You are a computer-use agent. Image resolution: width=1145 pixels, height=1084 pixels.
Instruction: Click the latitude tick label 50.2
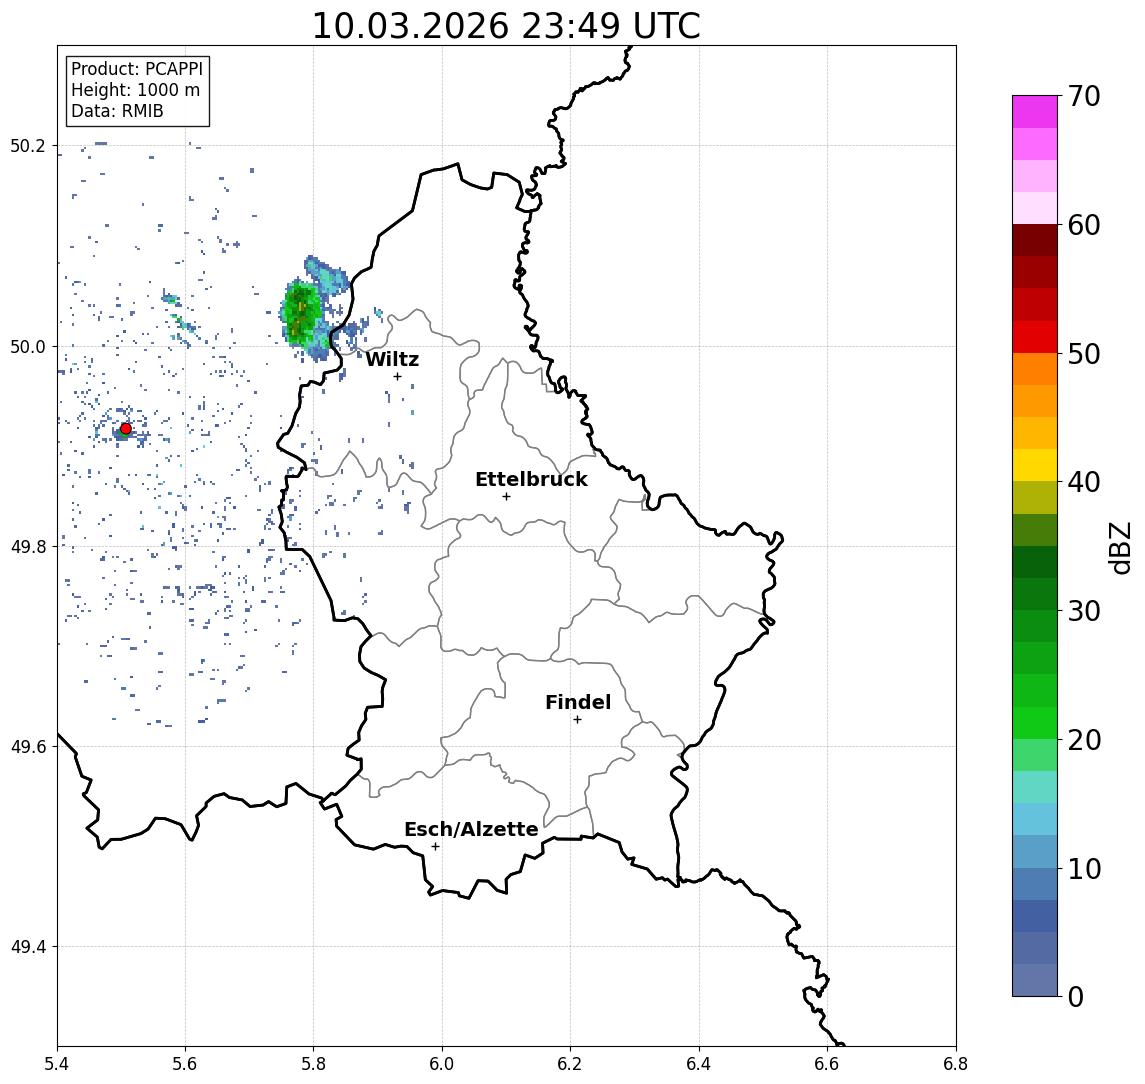tap(28, 145)
